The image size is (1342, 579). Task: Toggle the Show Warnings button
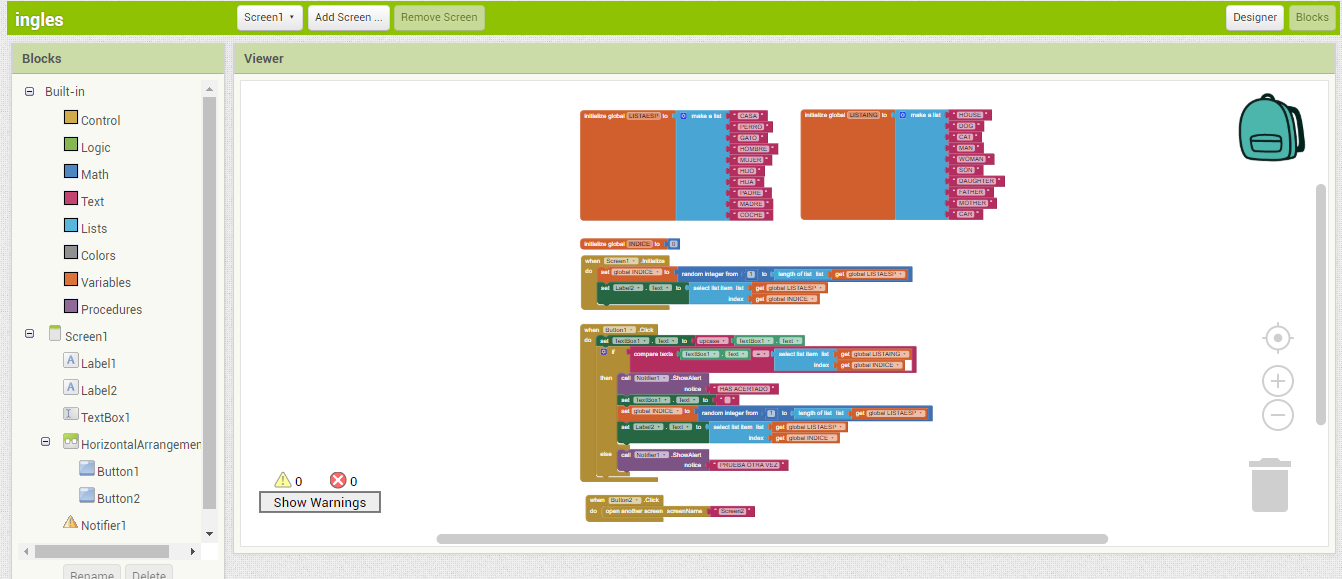click(319, 502)
